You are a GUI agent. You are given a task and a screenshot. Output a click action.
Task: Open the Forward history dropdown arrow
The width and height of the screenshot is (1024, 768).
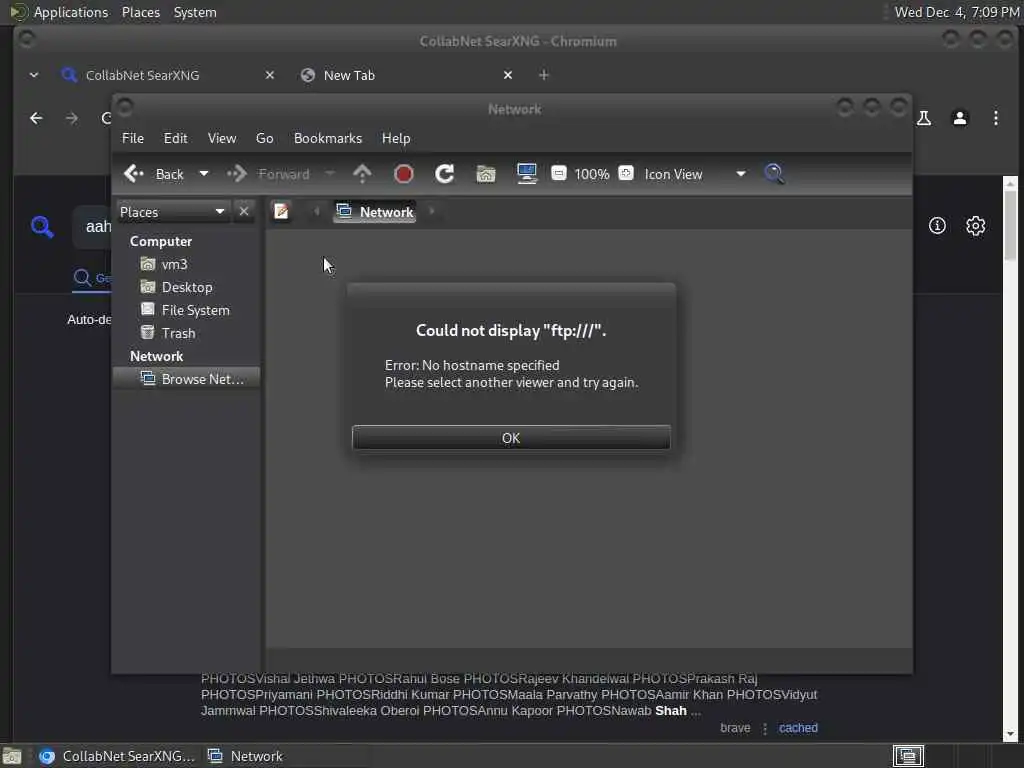330,174
